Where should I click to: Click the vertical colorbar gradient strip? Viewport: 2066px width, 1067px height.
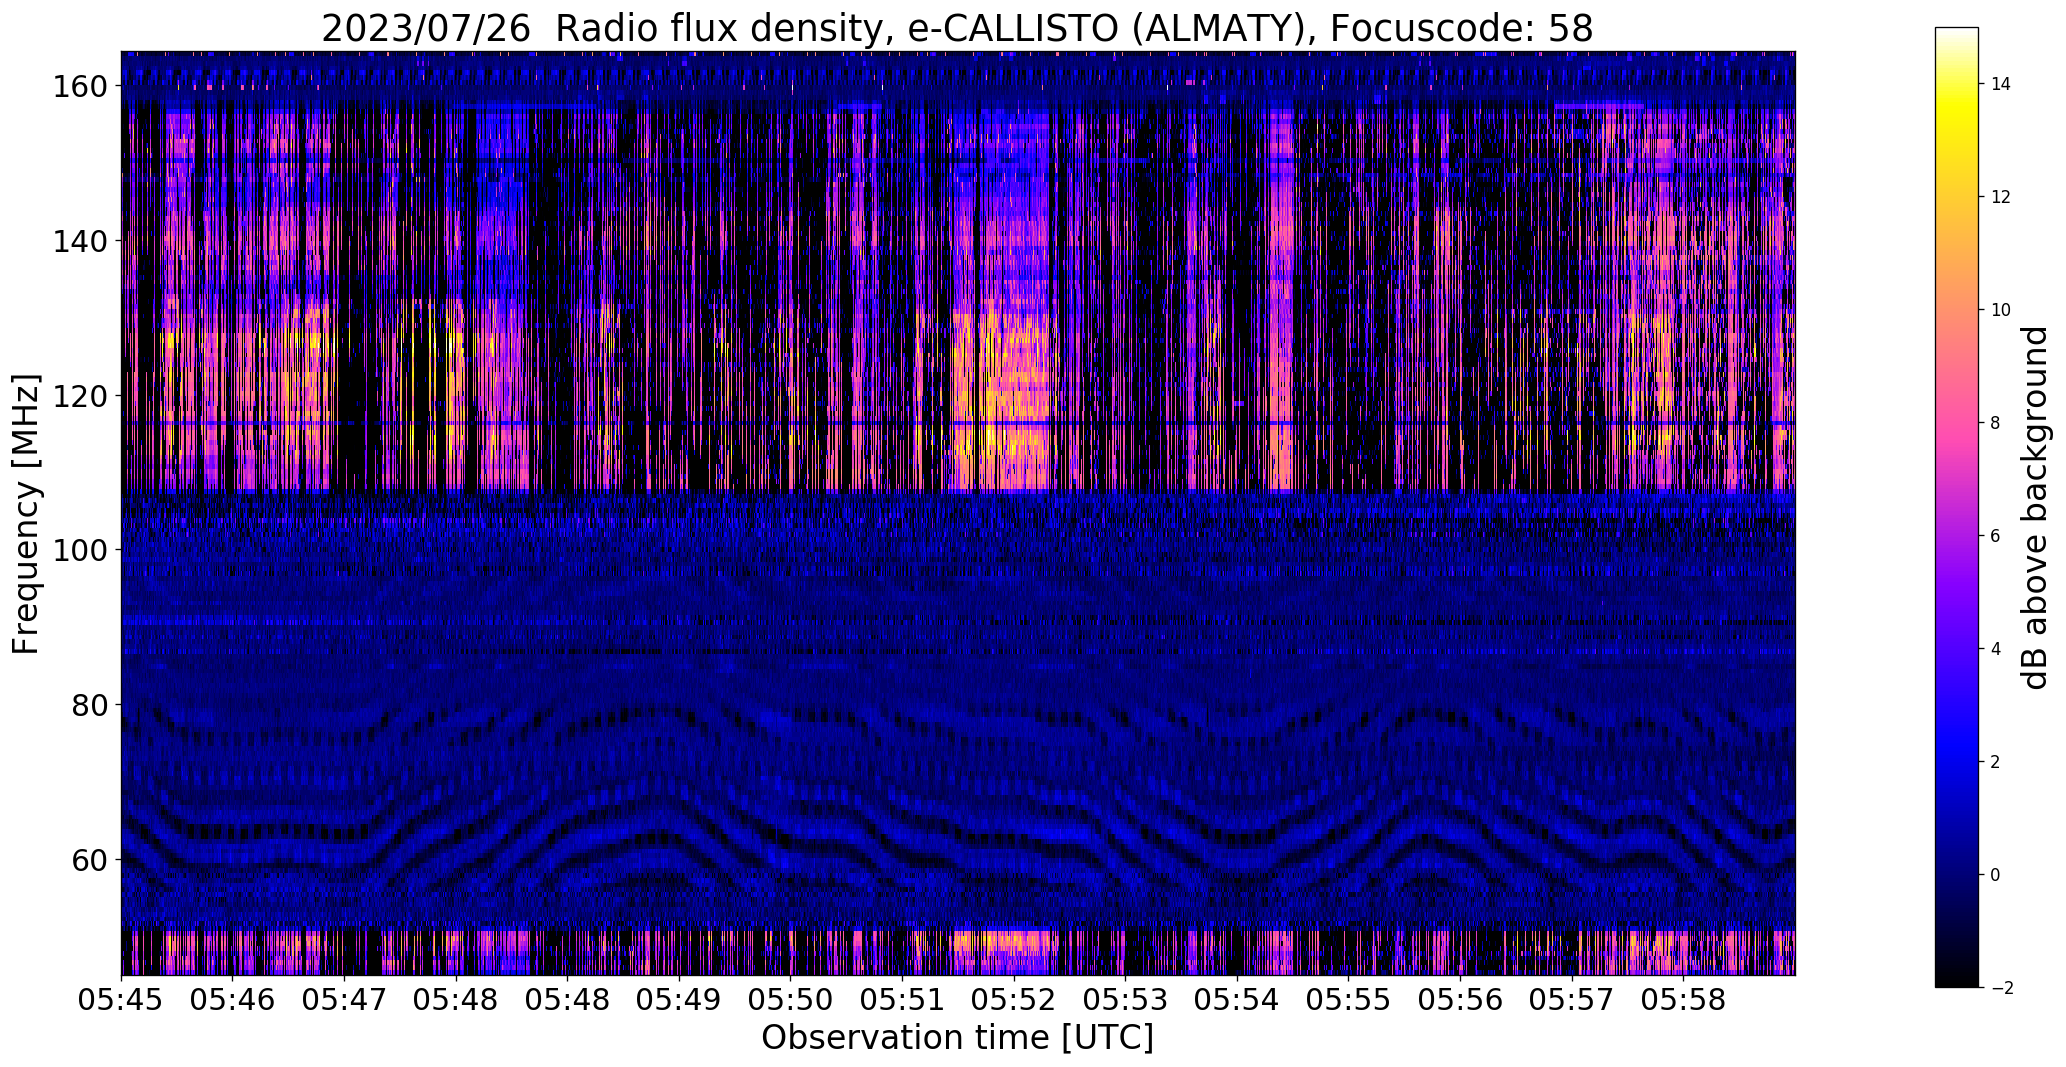coord(1957,508)
